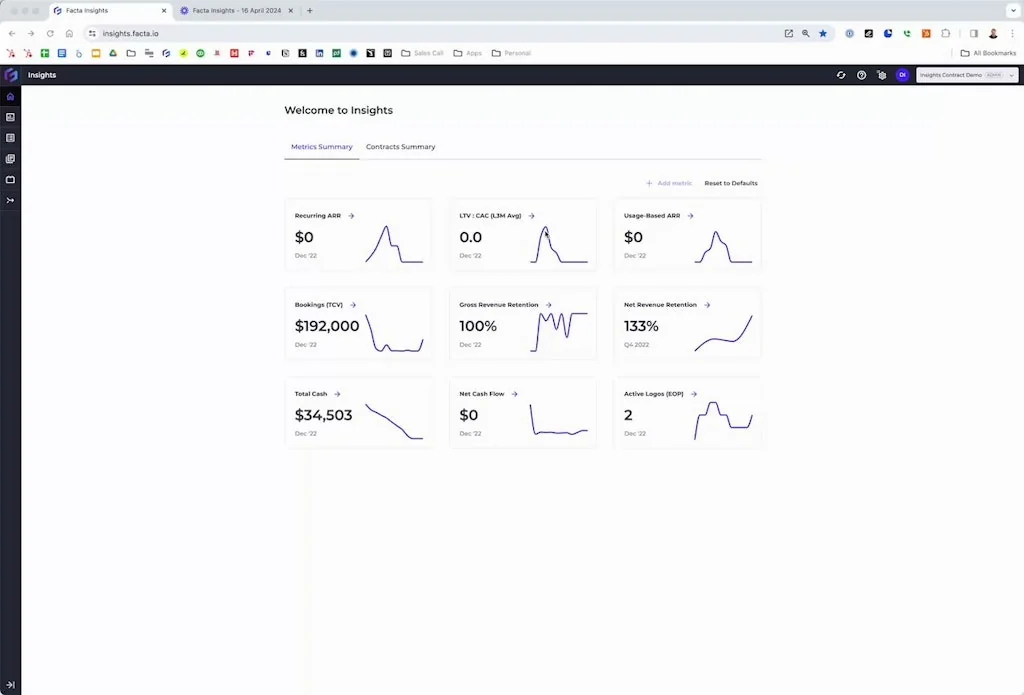Click the pin icon at the sidebar bottom
This screenshot has height=695, width=1024.
[x=10, y=200]
